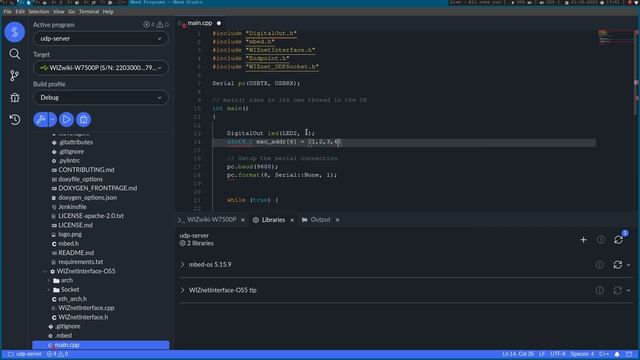Click the code minimap in editor
640x360 pixels.
615,37
